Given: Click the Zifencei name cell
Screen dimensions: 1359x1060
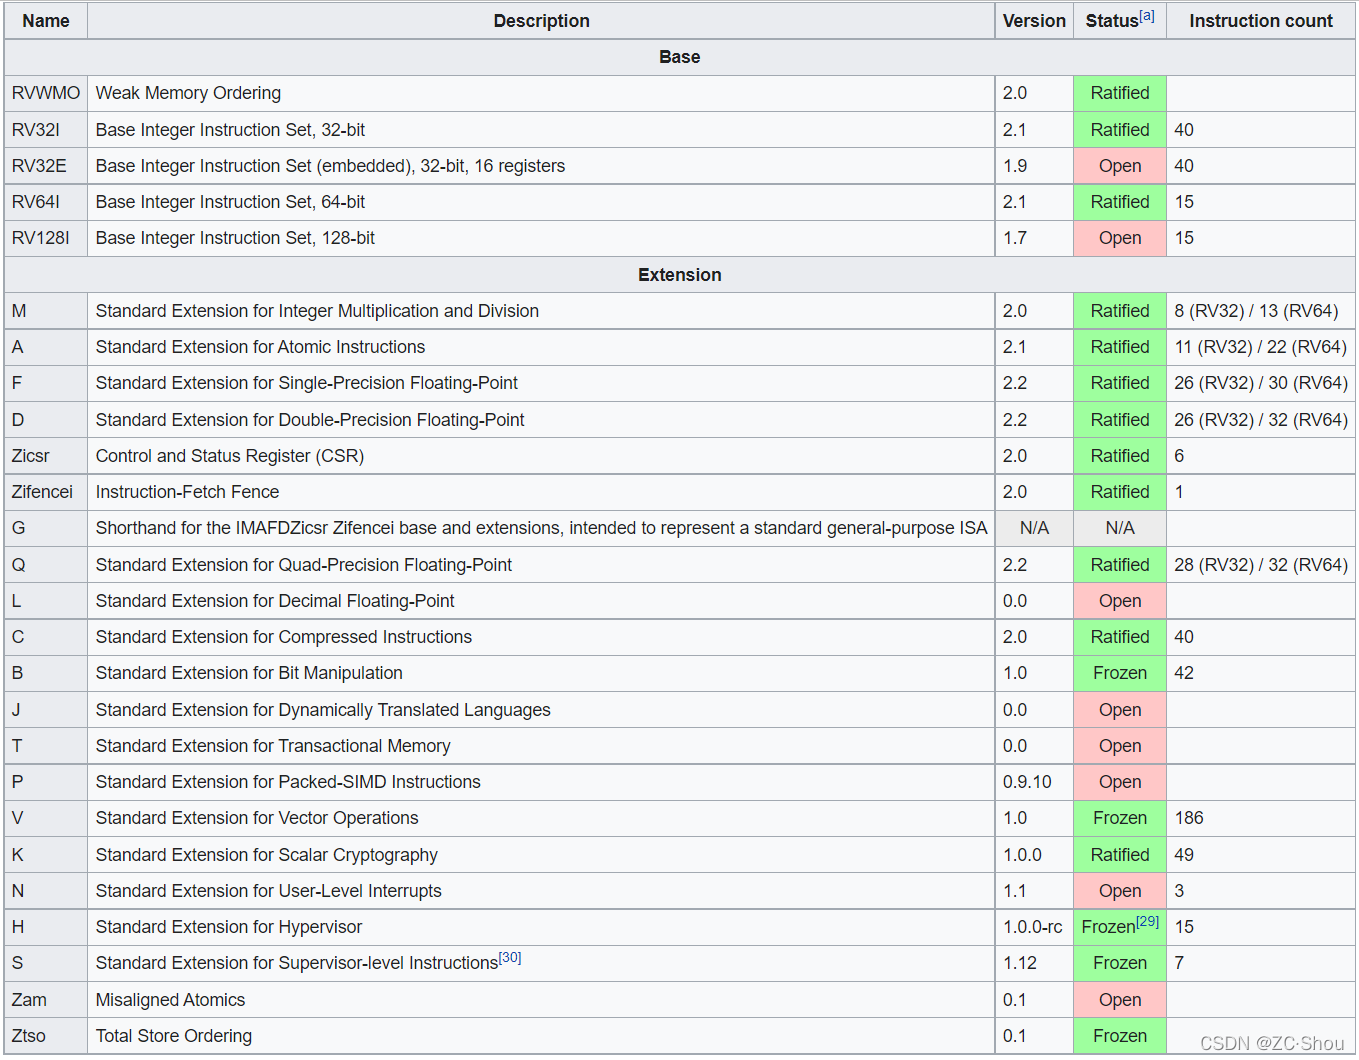Looking at the screenshot, I should coord(46,492).
